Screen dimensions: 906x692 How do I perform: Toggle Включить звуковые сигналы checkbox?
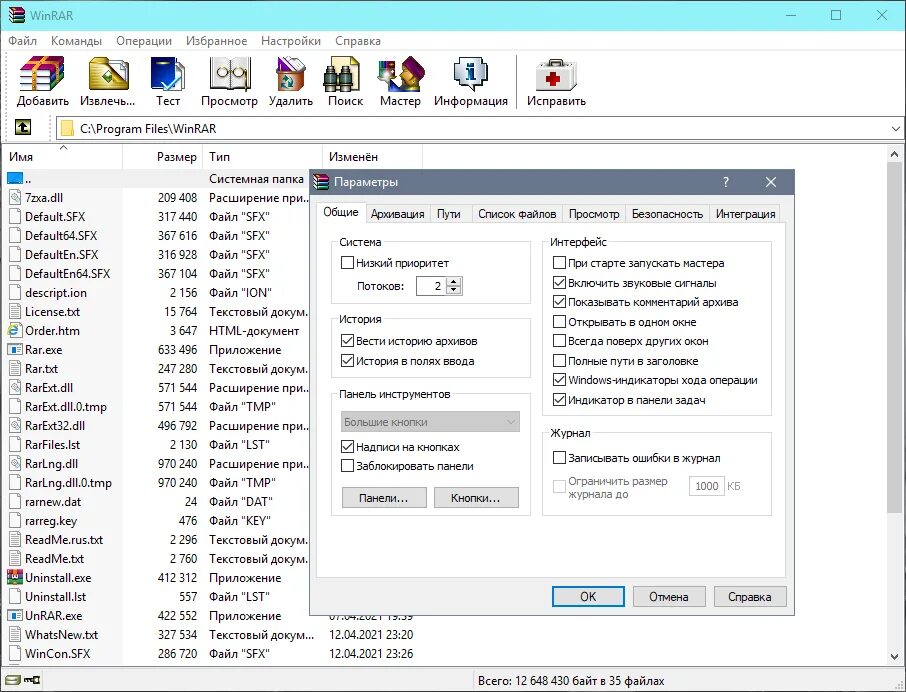559,282
